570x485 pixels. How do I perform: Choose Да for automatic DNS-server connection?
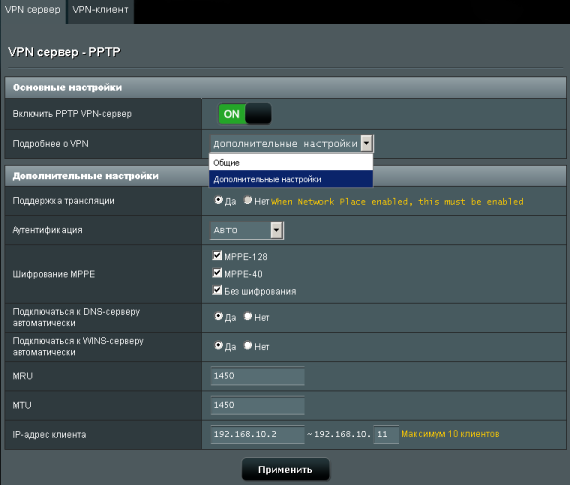click(x=218, y=316)
